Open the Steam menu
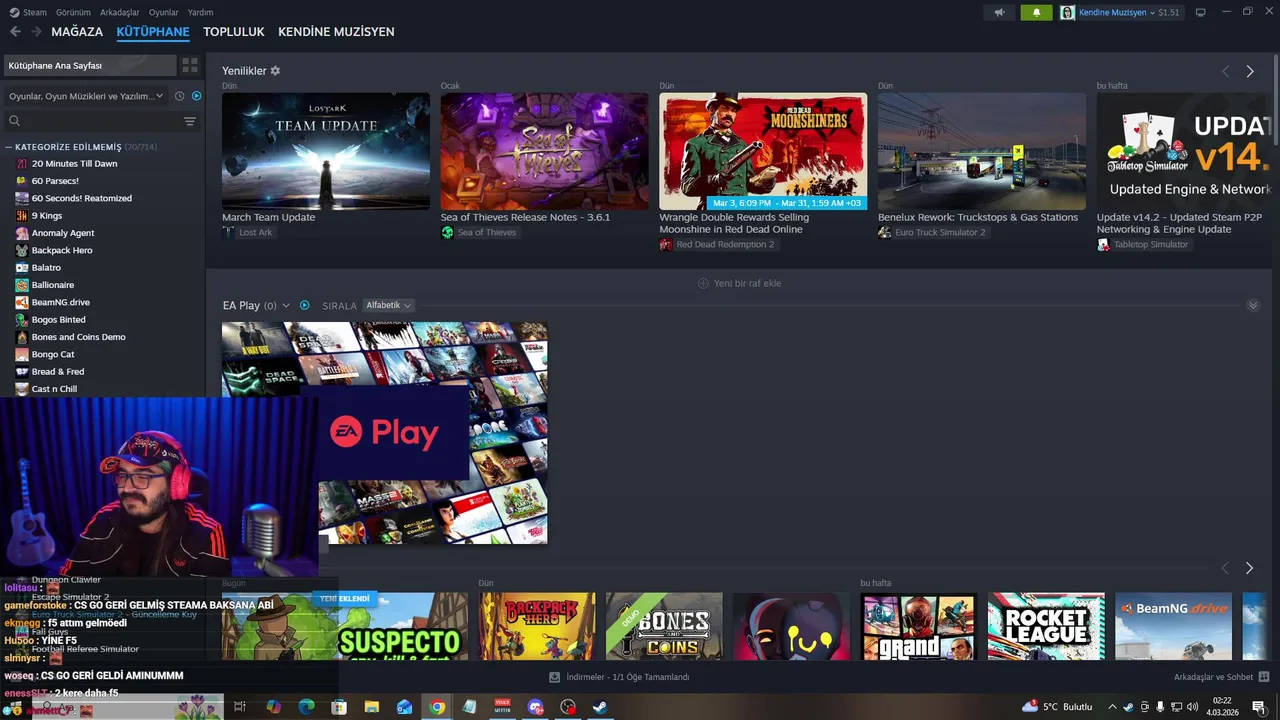Screen dimensions: 1280x720 pyautogui.click(x=28, y=12)
